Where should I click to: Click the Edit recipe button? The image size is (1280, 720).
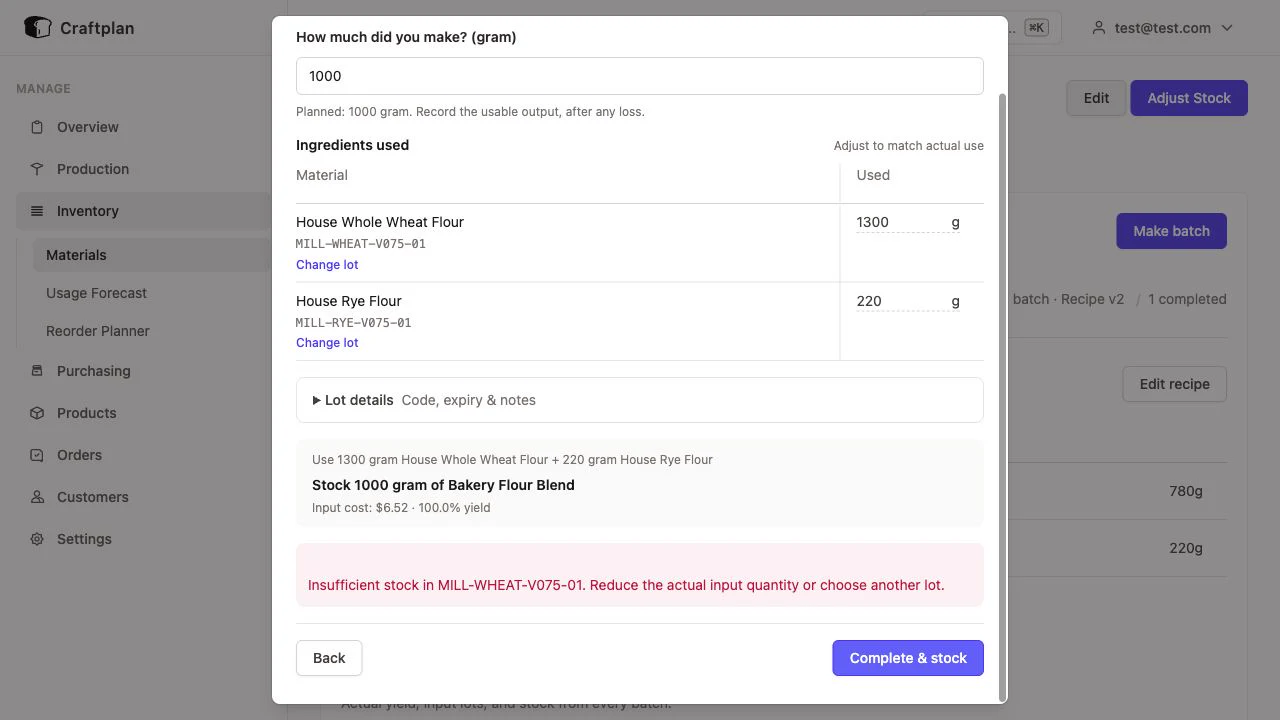[1174, 384]
